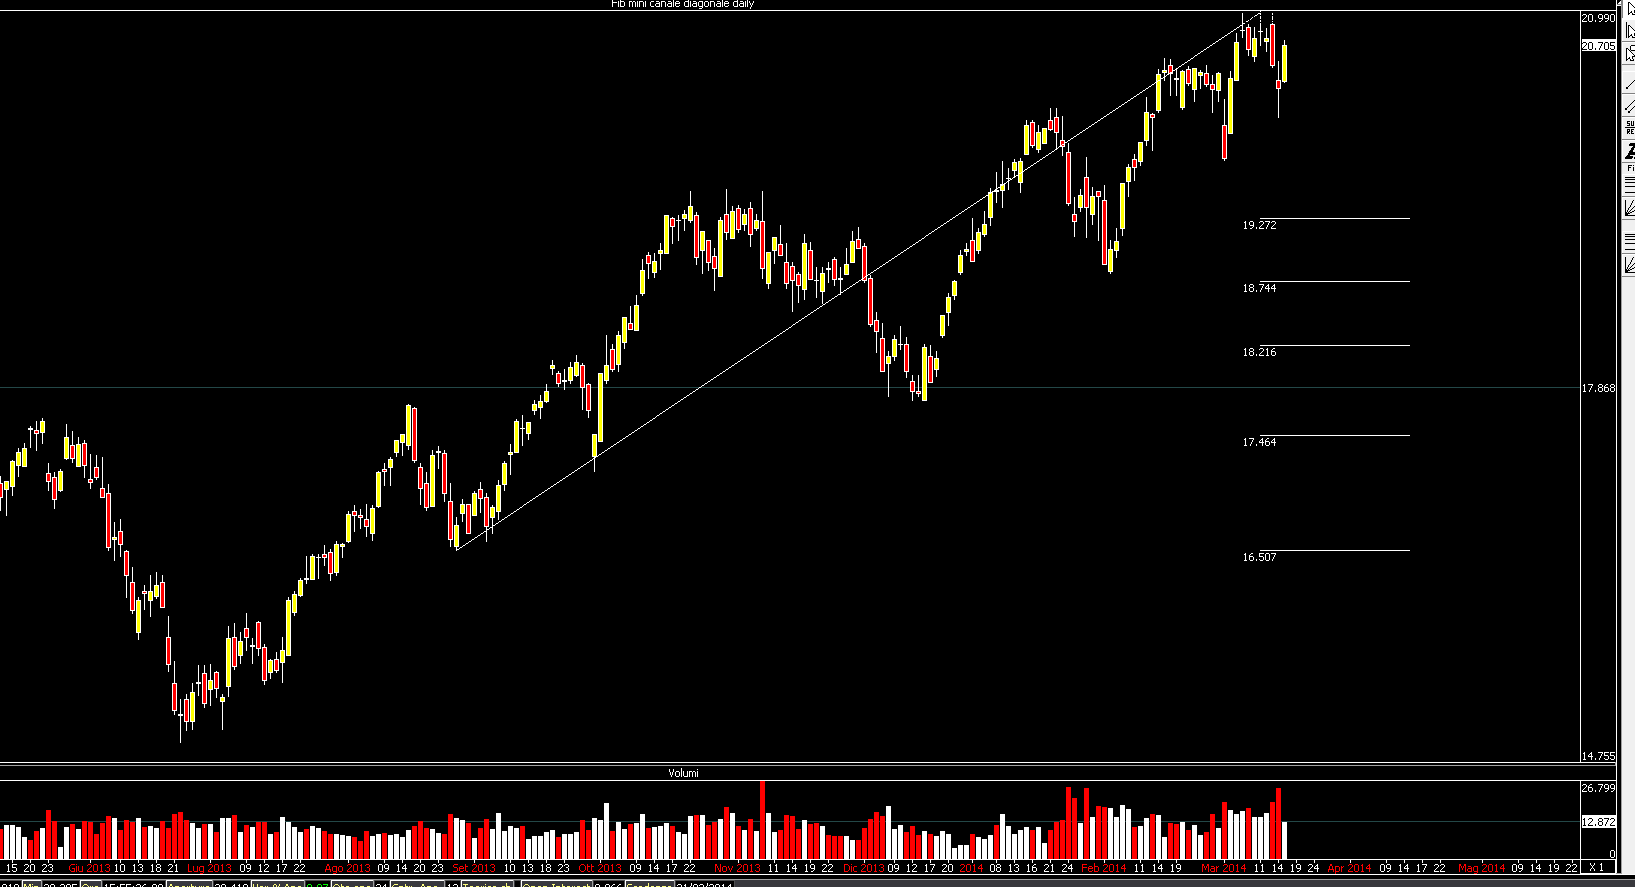The width and height of the screenshot is (1635, 887).
Task: Click the 20.990 price axis label
Action: [x=1598, y=18]
